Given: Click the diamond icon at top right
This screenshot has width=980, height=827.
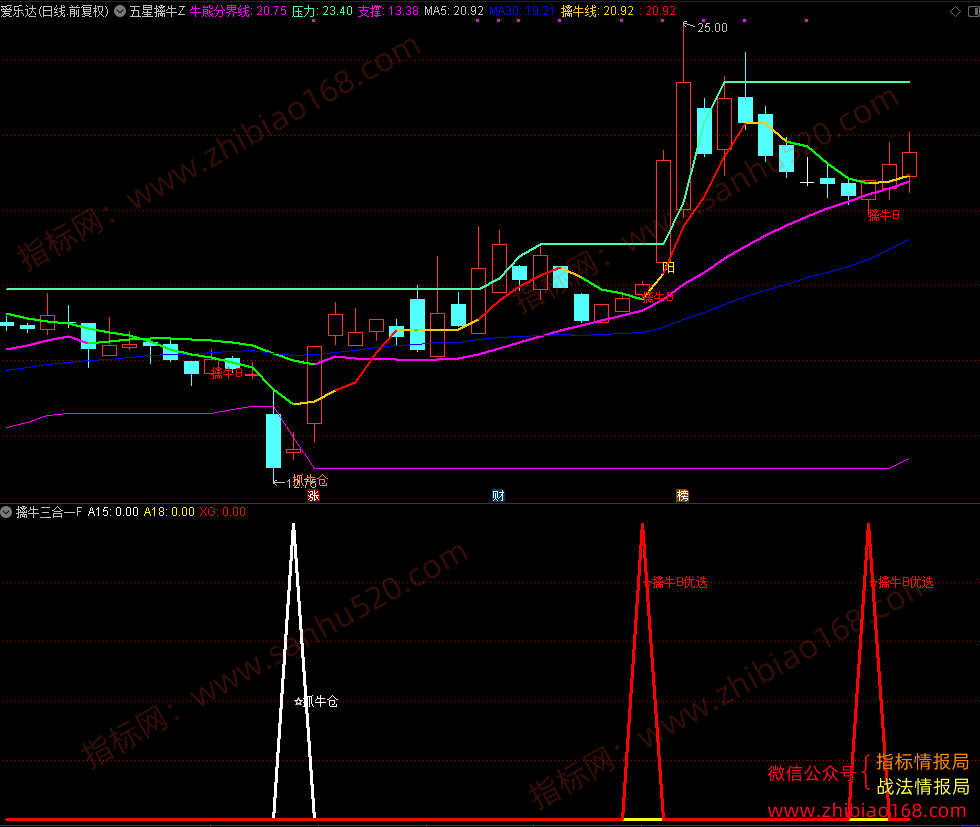Looking at the screenshot, I should click(x=955, y=11).
